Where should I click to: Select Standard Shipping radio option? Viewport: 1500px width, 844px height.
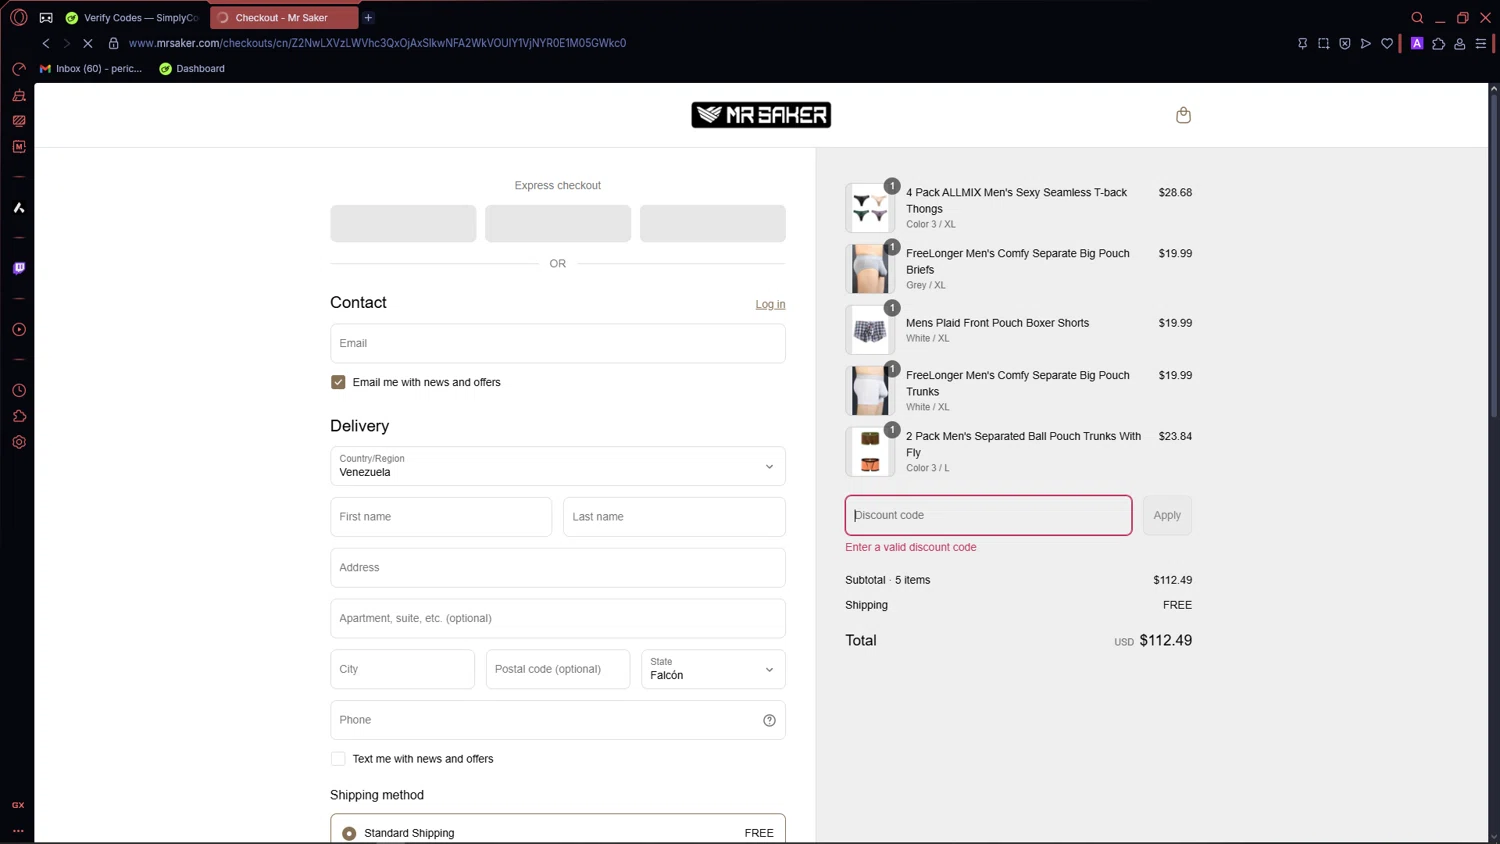[349, 833]
